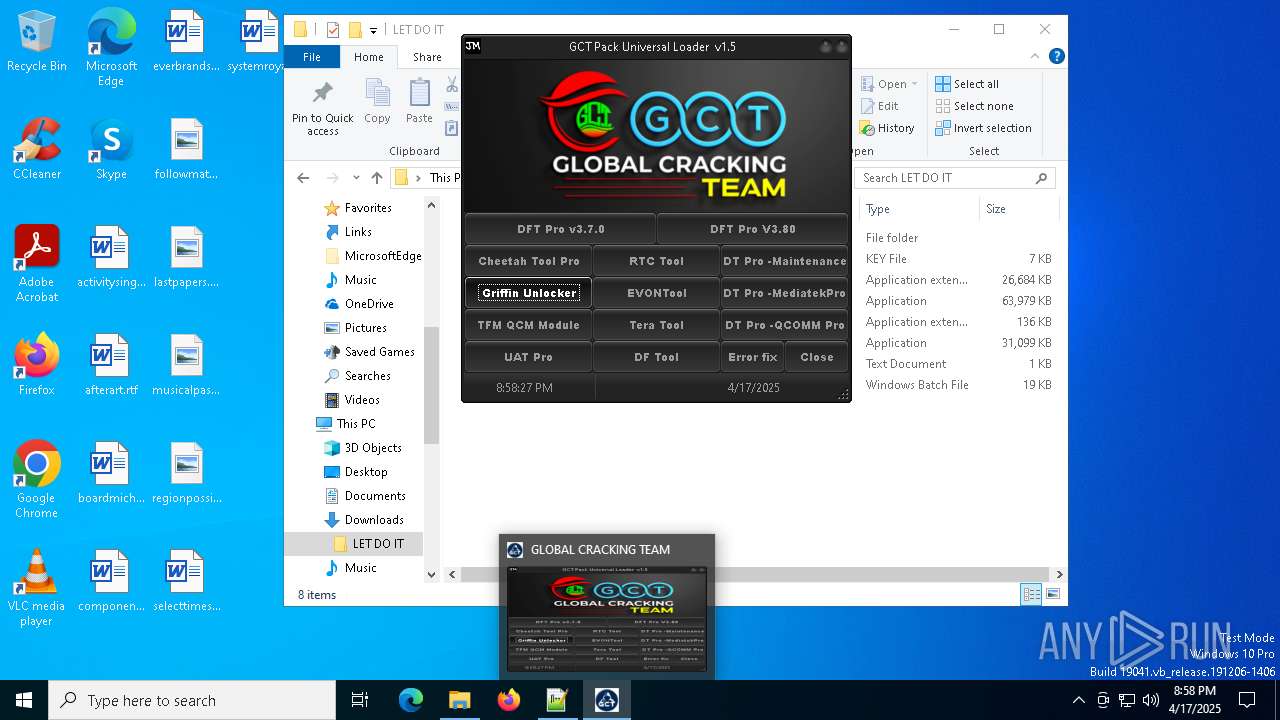Open afterart.rtf desktop file
The height and width of the screenshot is (720, 1280).
click(x=111, y=365)
